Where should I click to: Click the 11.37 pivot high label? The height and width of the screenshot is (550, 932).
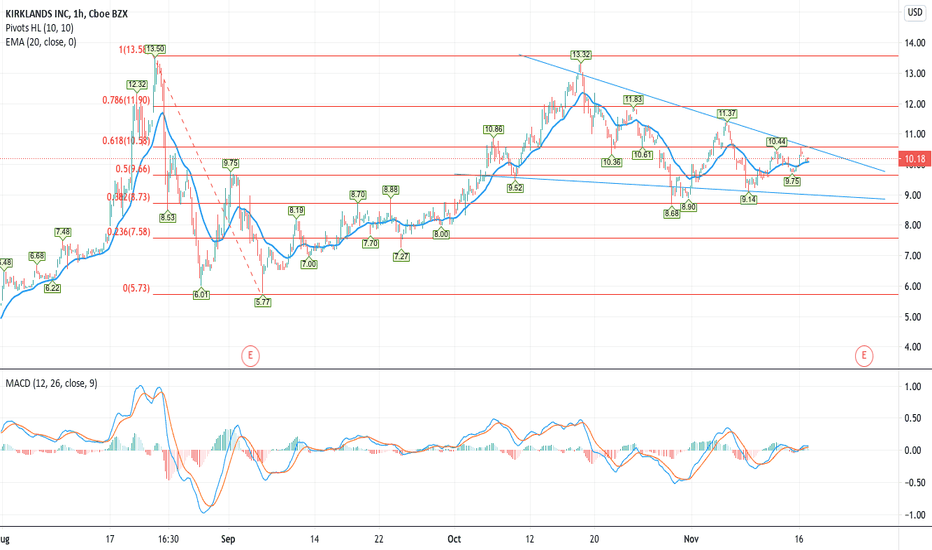click(x=727, y=113)
